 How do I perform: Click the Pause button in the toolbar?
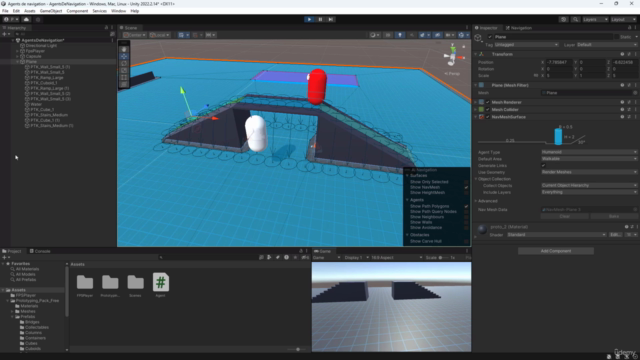pyautogui.click(x=320, y=19)
